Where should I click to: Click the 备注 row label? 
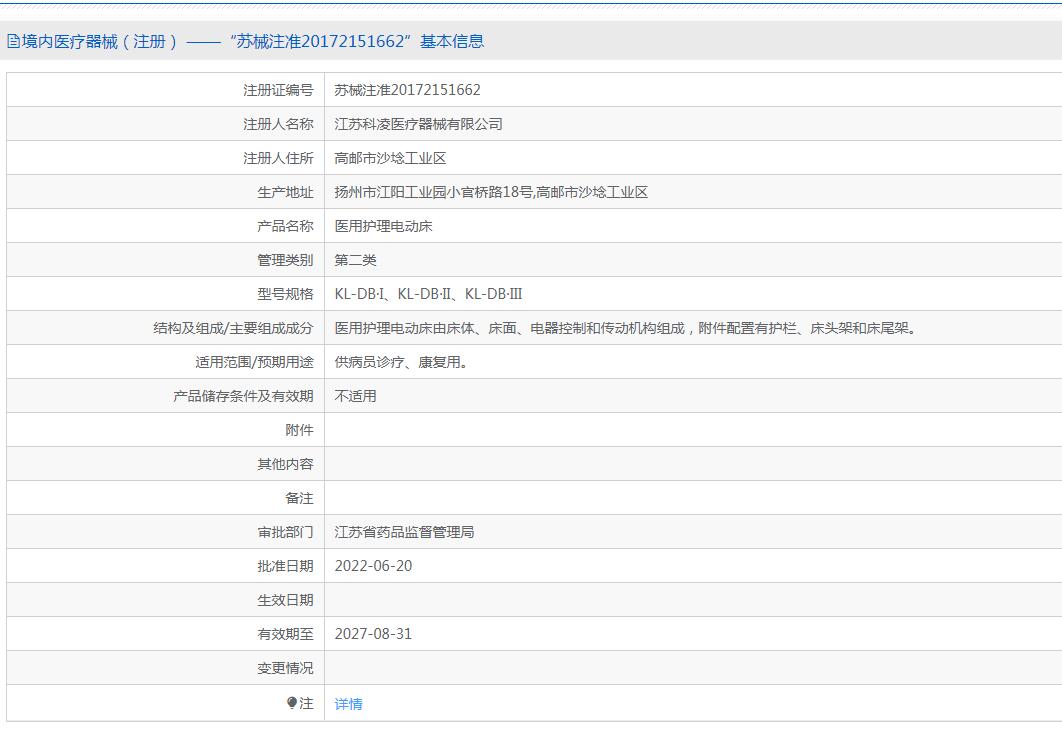(299, 498)
